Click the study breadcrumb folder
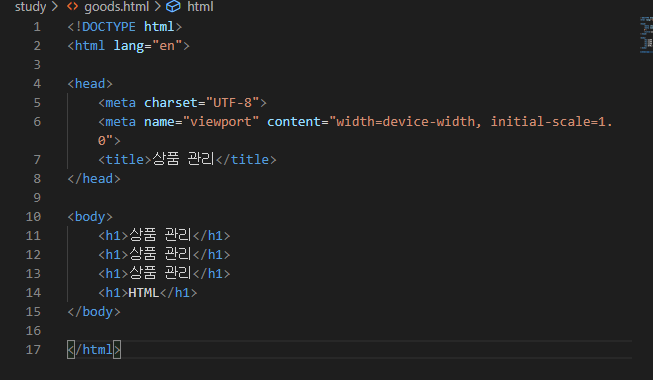The width and height of the screenshot is (653, 380). [x=30, y=7]
